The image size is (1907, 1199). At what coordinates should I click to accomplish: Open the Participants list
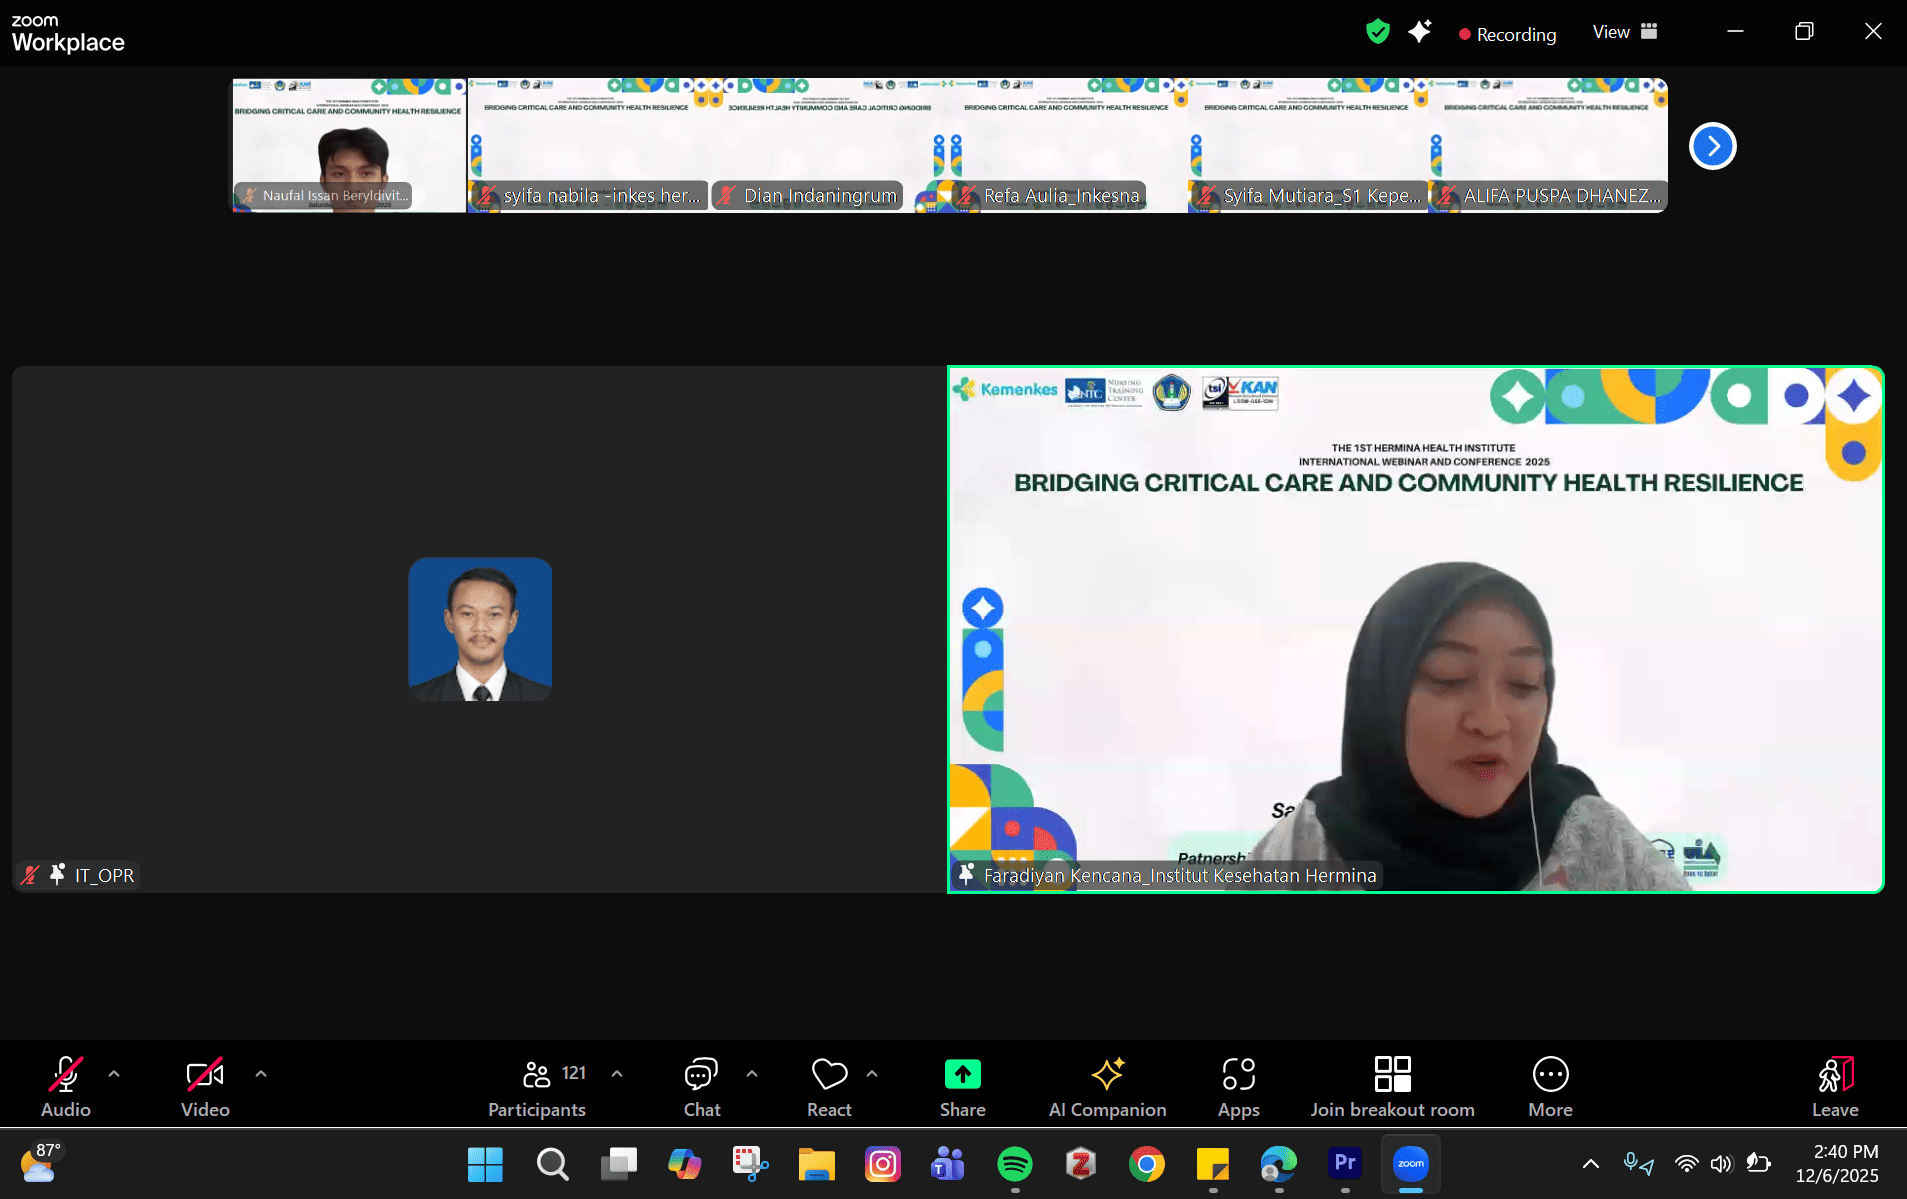537,1086
